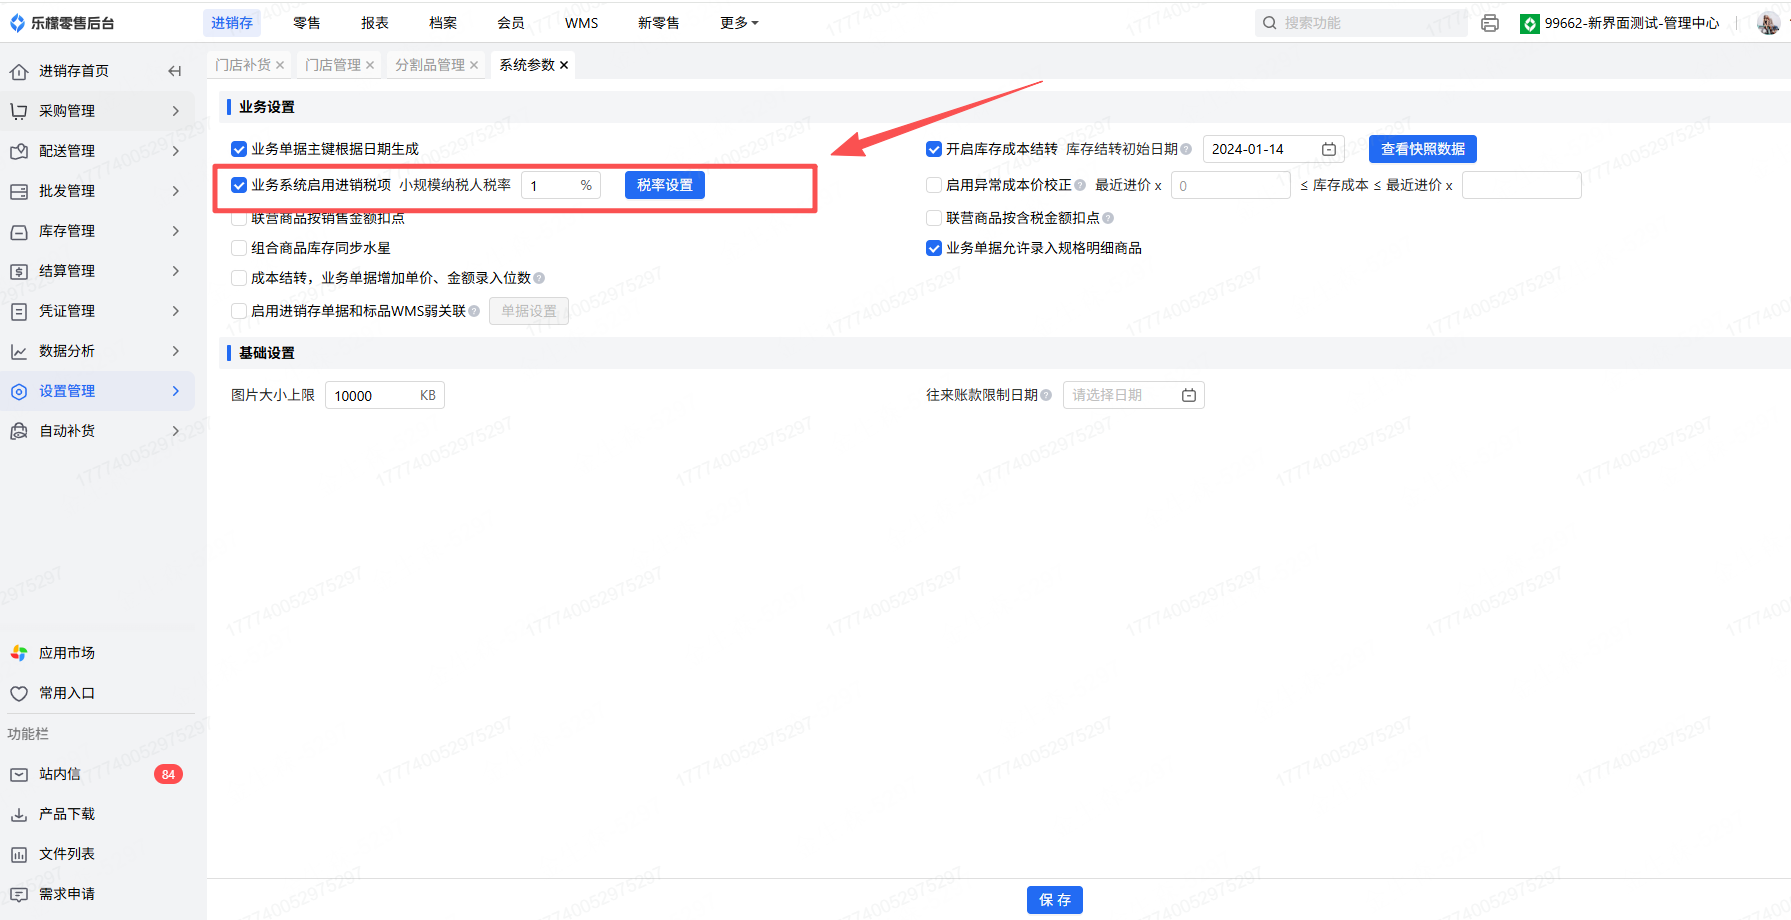Click the 采购管理 cart icon
The width and height of the screenshot is (1791, 920).
pyautogui.click(x=19, y=111)
